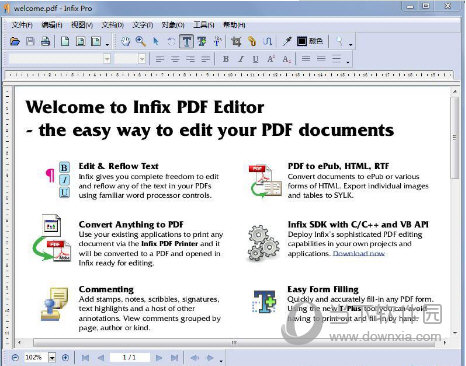Click the next view forward arrow
Viewport: 466px width, 366px height.
point(210,358)
